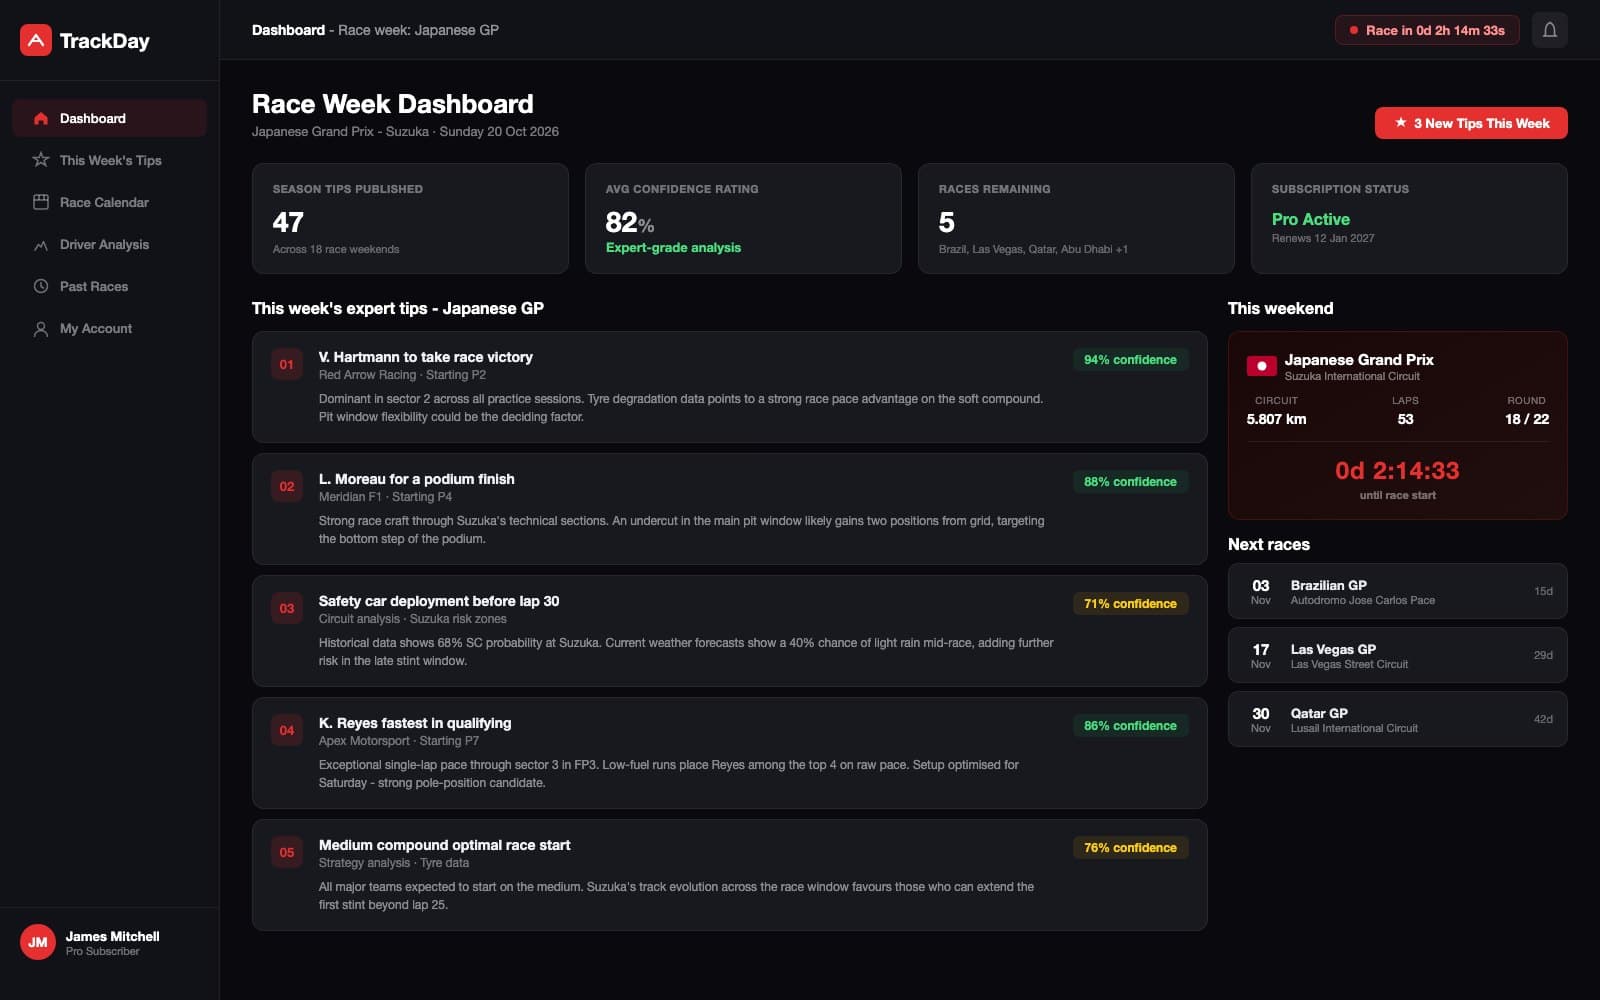The width and height of the screenshot is (1600, 1000).
Task: Click the Japanese flag icon
Action: coord(1261,366)
